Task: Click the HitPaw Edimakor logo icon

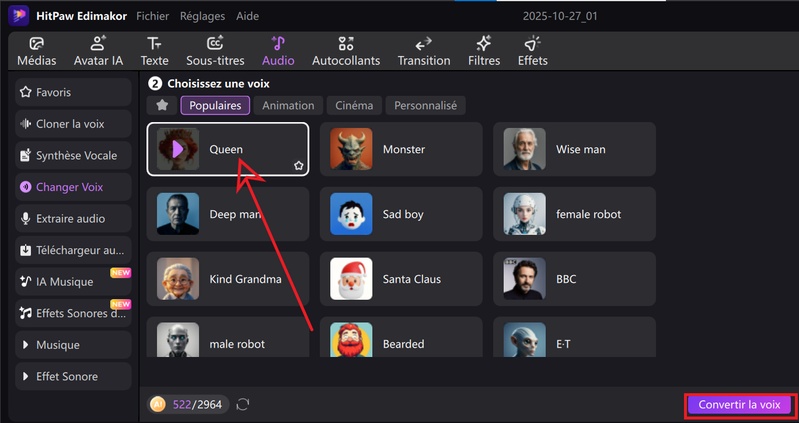Action: point(18,16)
